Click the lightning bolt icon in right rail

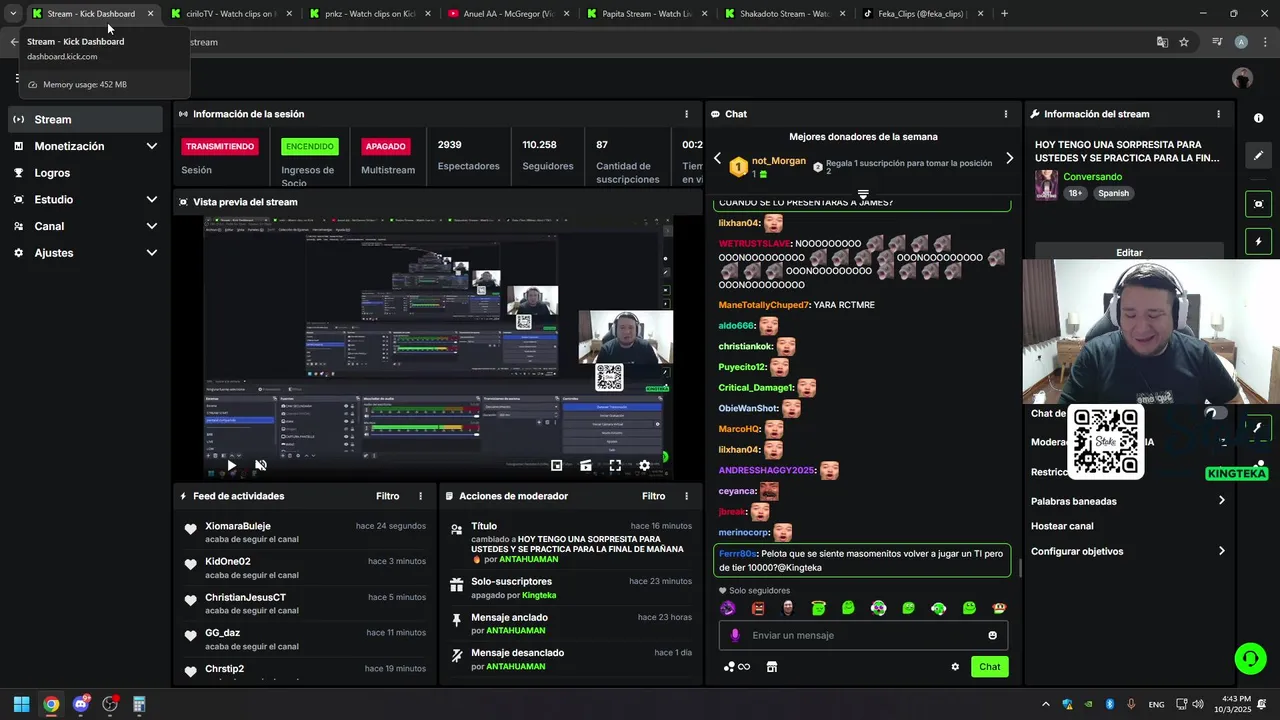click(1258, 242)
